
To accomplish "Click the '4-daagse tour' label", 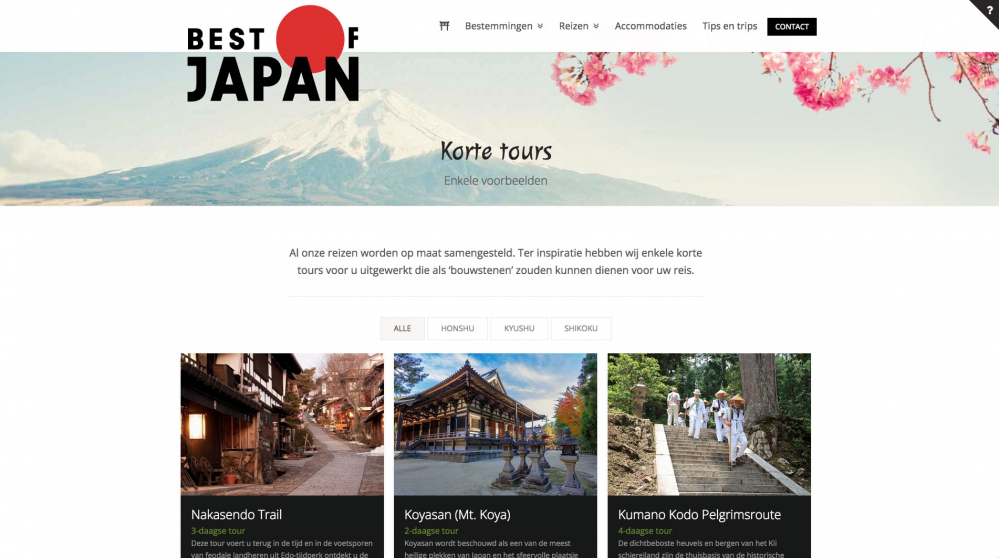I will tap(645, 531).
